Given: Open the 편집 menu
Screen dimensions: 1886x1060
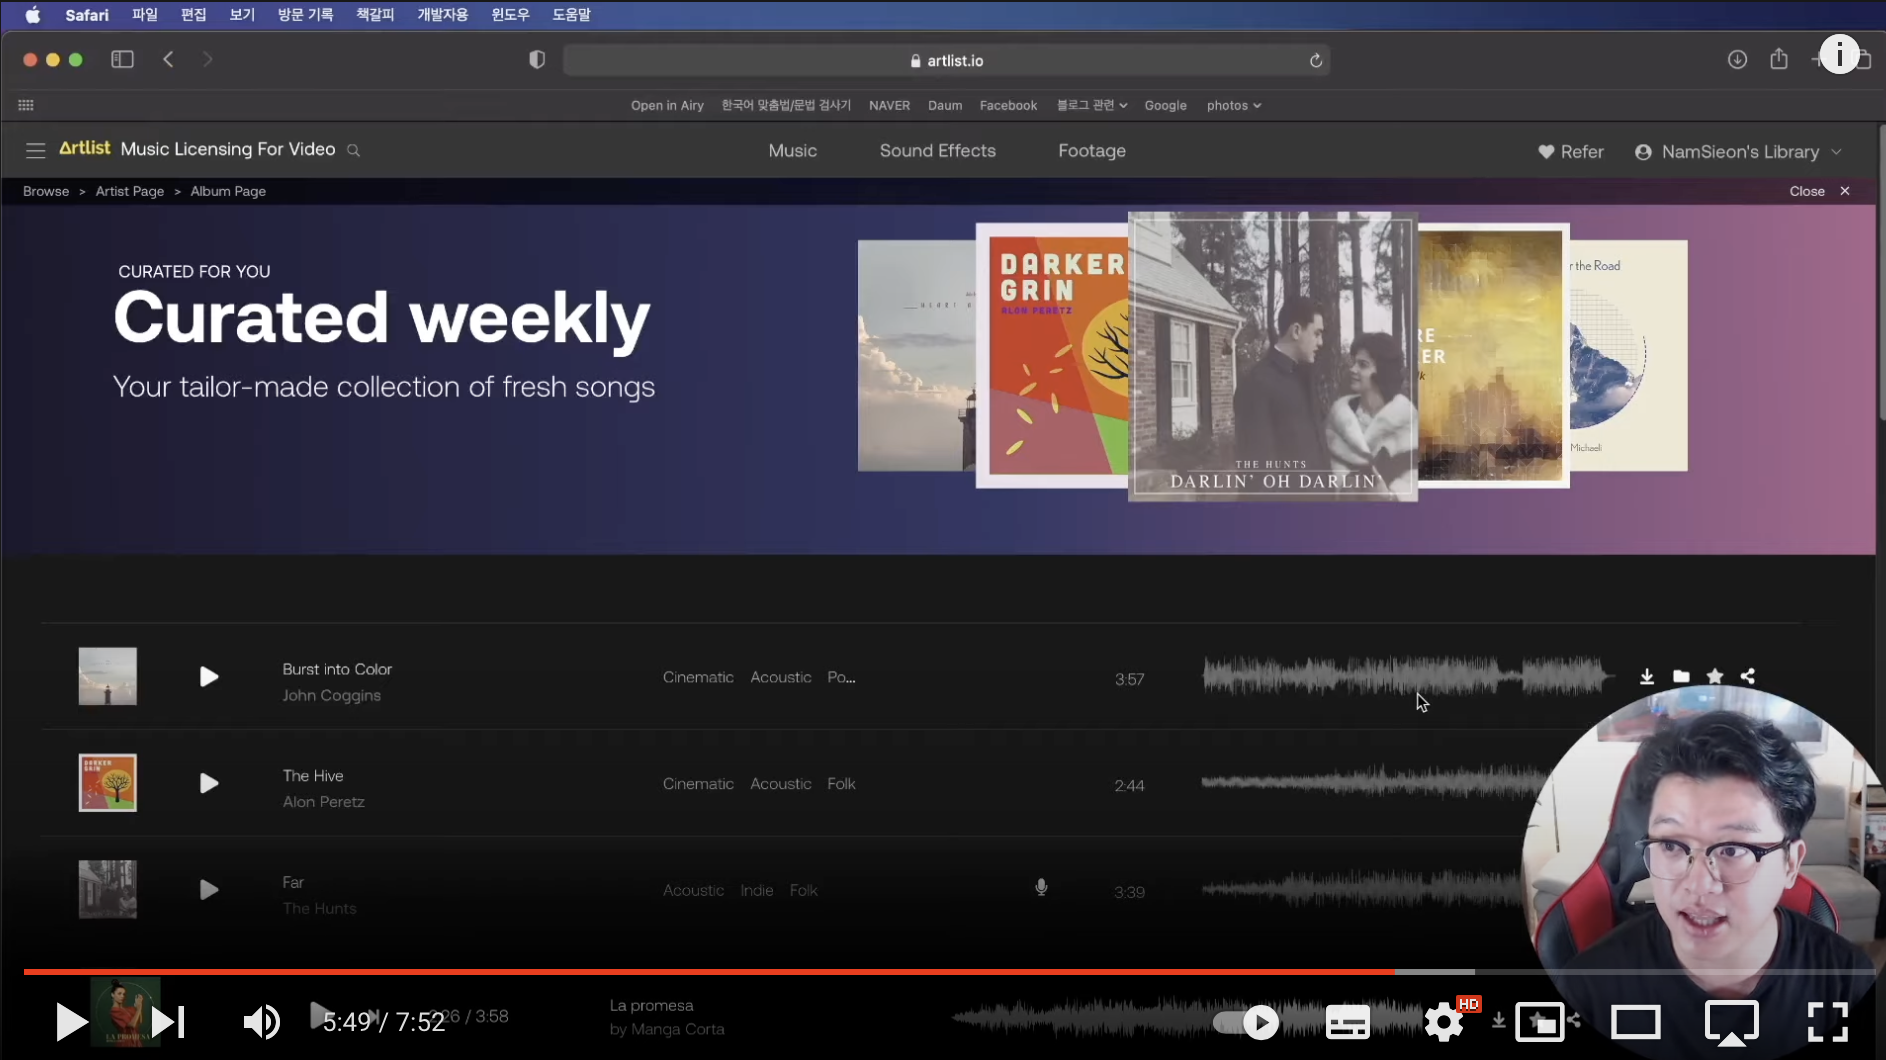Looking at the screenshot, I should [x=193, y=15].
